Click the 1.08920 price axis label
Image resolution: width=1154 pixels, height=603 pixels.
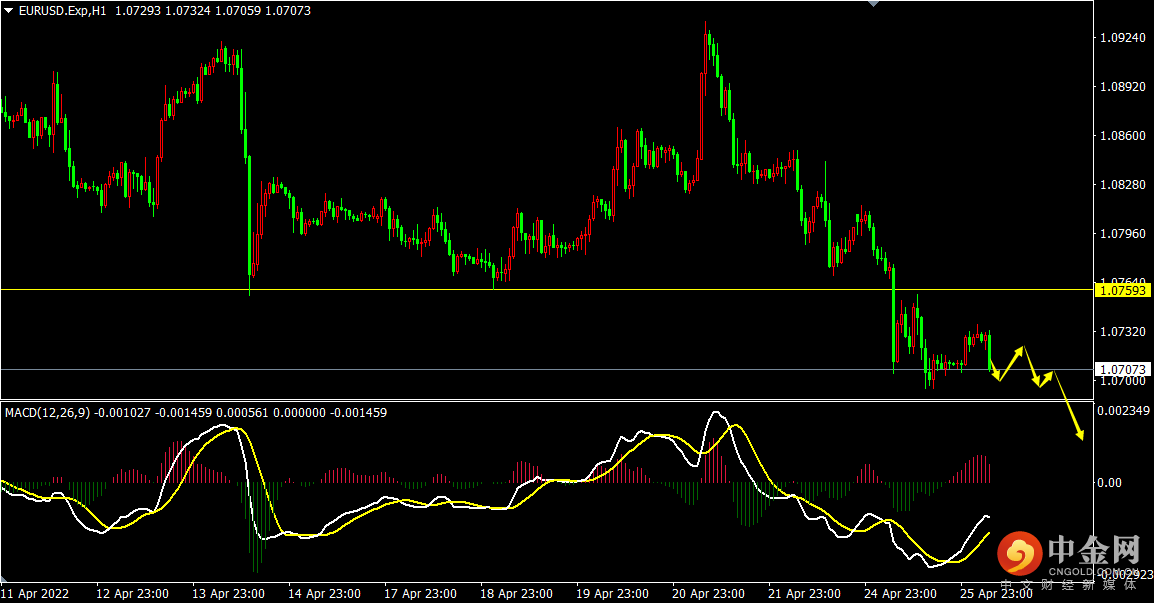[x=1122, y=86]
